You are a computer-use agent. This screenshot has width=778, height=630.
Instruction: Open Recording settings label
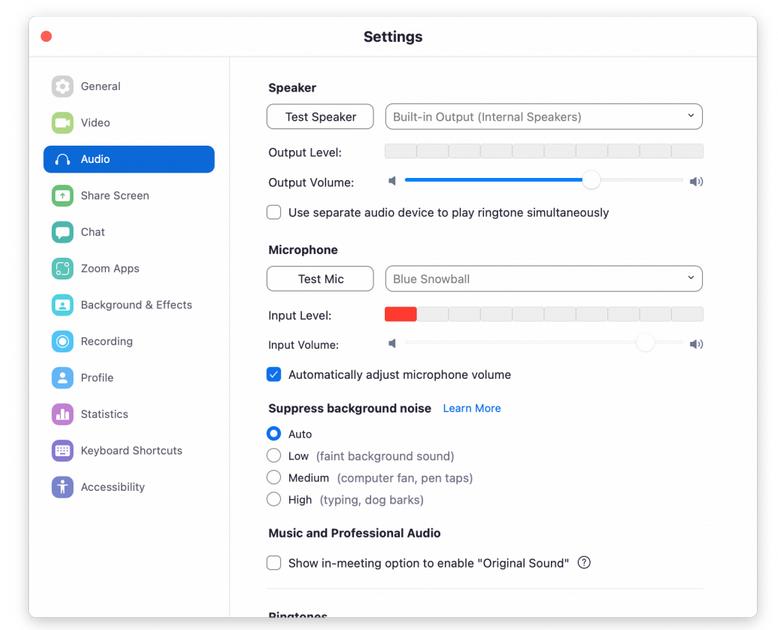coord(107,341)
